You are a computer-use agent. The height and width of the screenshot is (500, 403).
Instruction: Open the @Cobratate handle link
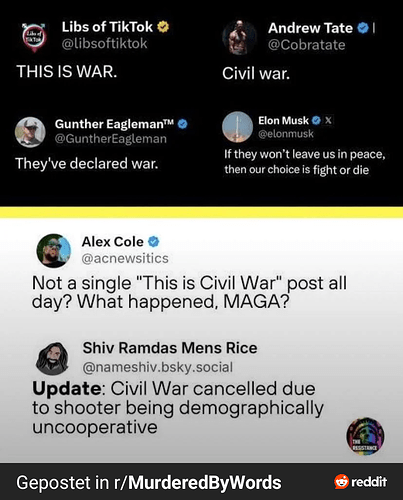coord(307,45)
